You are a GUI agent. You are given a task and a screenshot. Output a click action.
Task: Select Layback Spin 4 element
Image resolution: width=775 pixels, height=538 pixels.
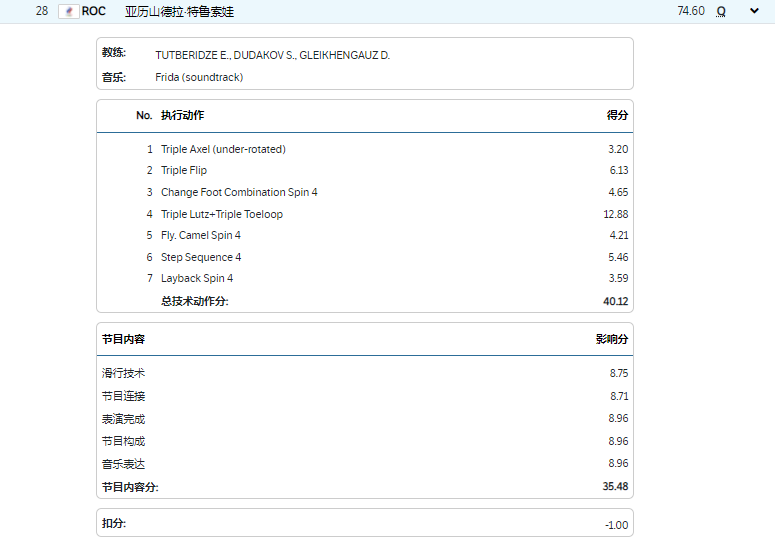[x=197, y=278]
